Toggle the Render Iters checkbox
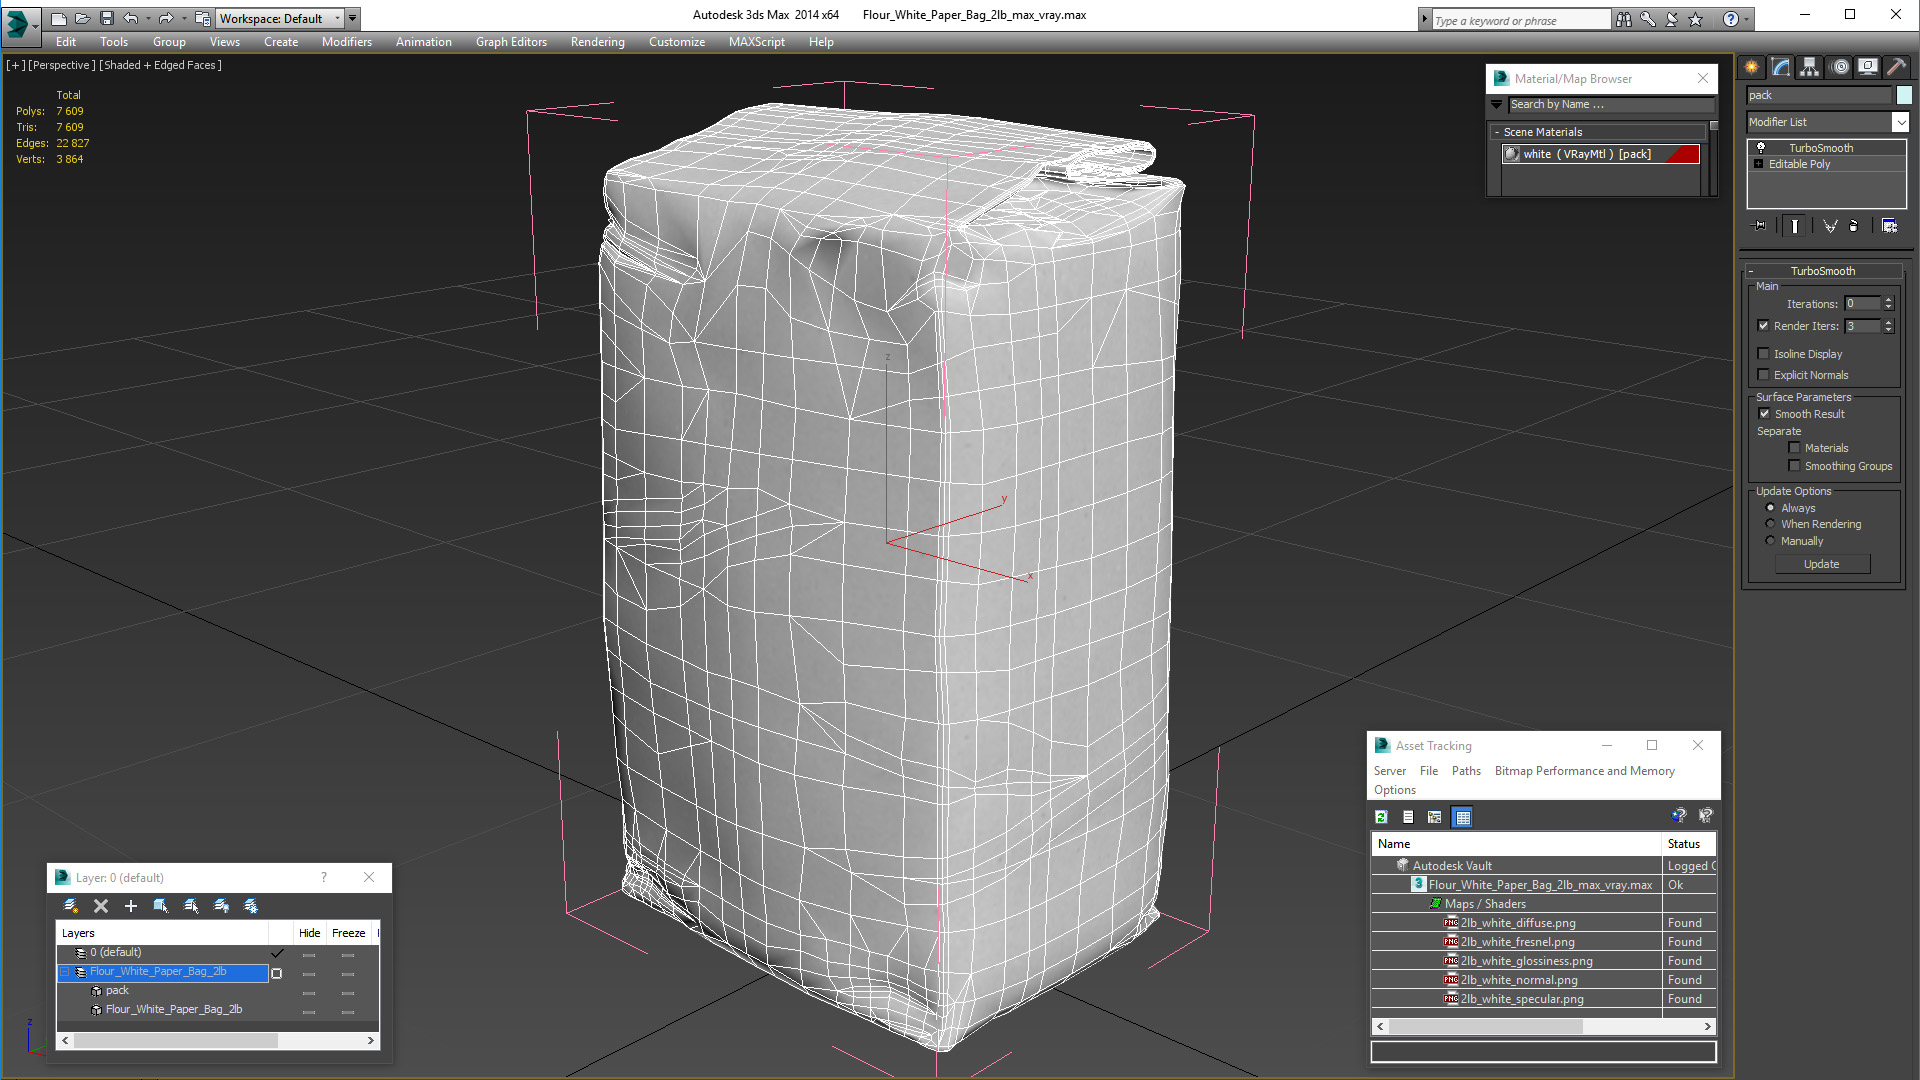The image size is (1920, 1080). [x=1764, y=326]
